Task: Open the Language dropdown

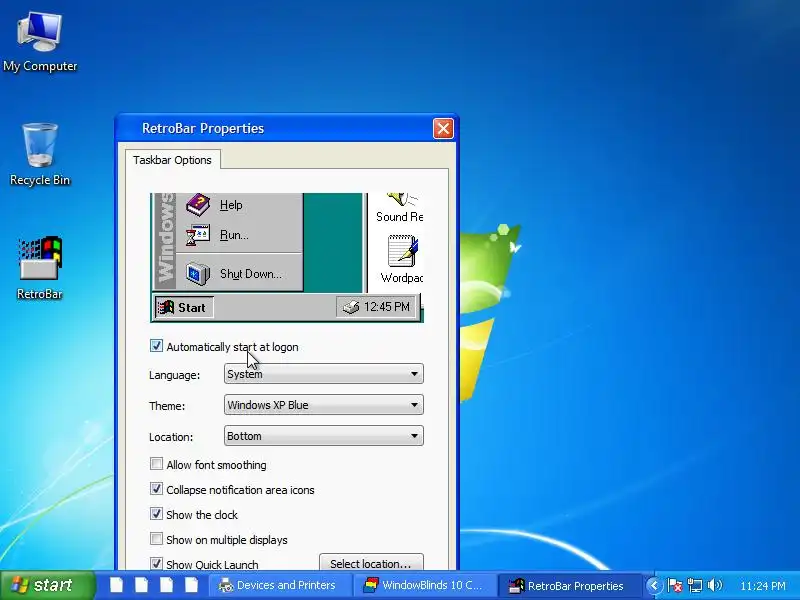Action: 323,374
